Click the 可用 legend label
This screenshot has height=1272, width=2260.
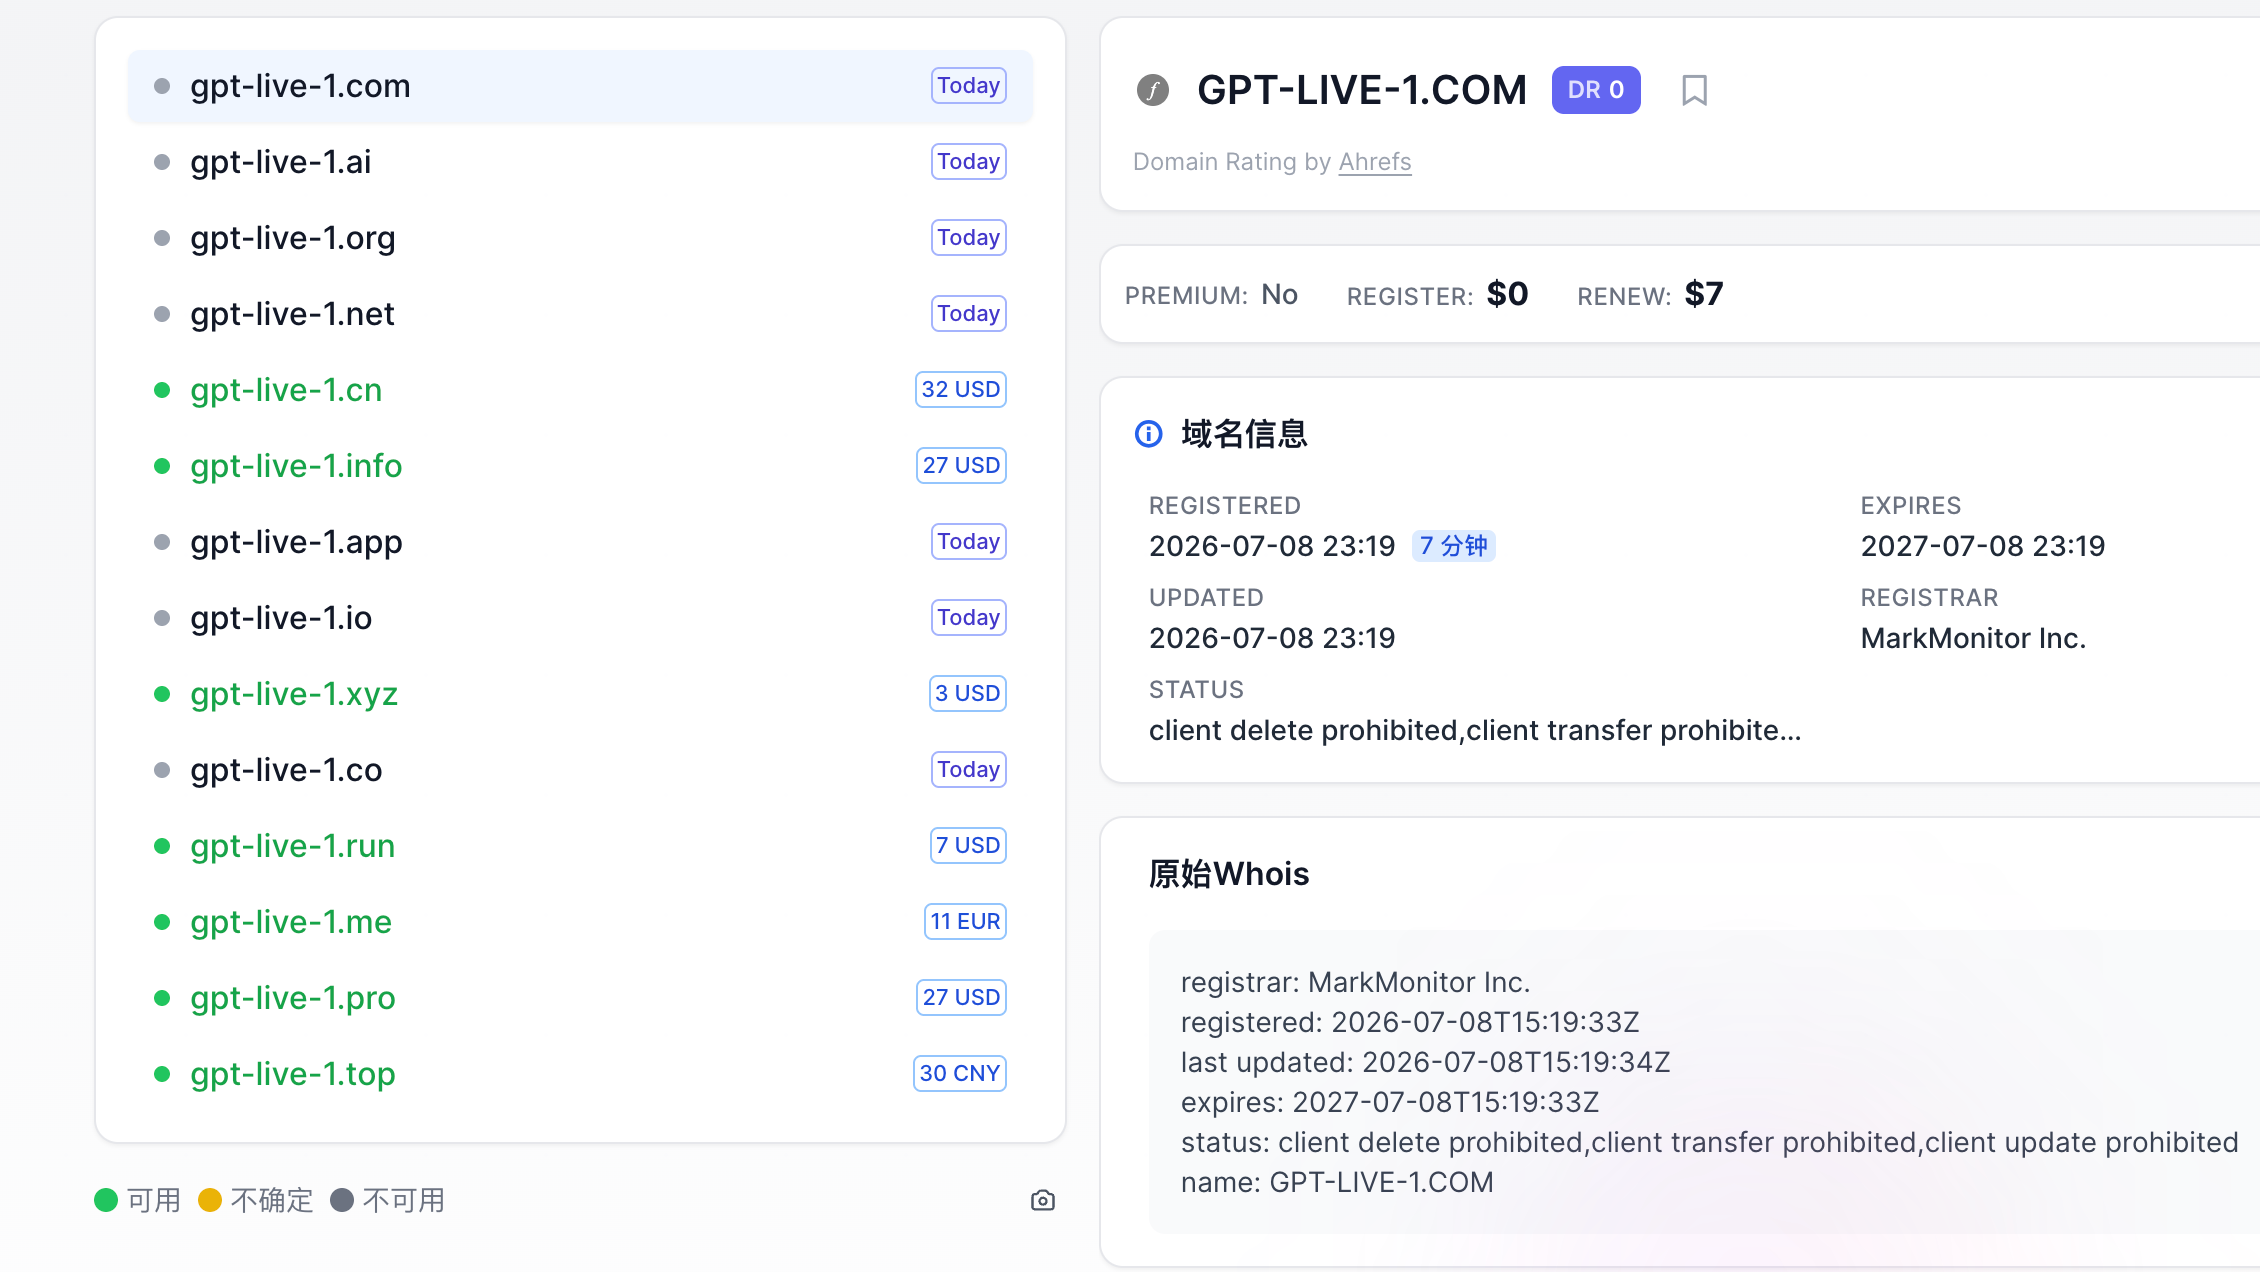154,1200
